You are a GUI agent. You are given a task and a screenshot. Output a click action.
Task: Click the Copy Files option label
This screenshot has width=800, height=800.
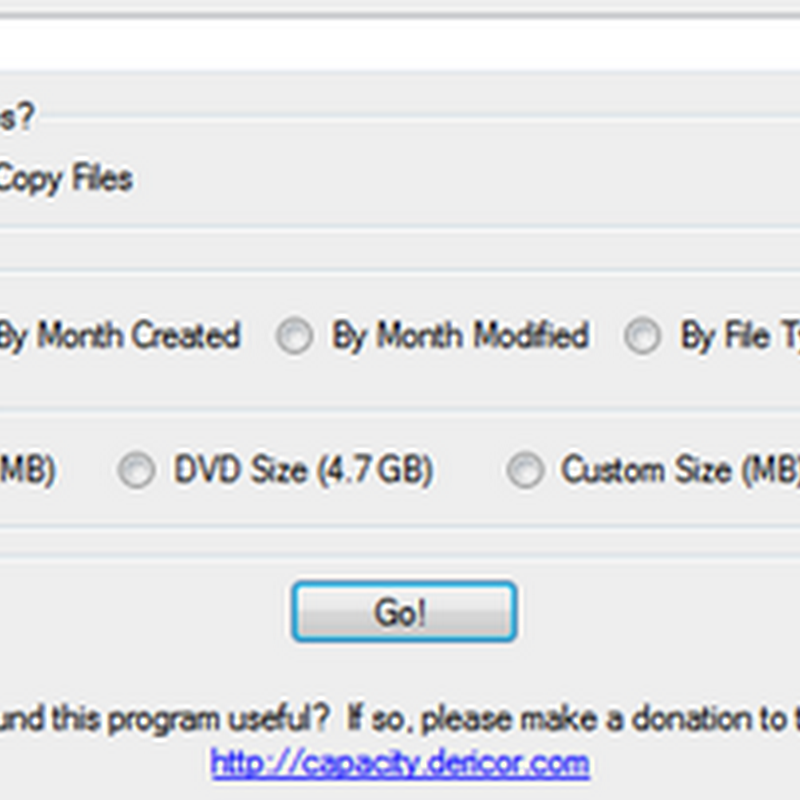(64, 179)
